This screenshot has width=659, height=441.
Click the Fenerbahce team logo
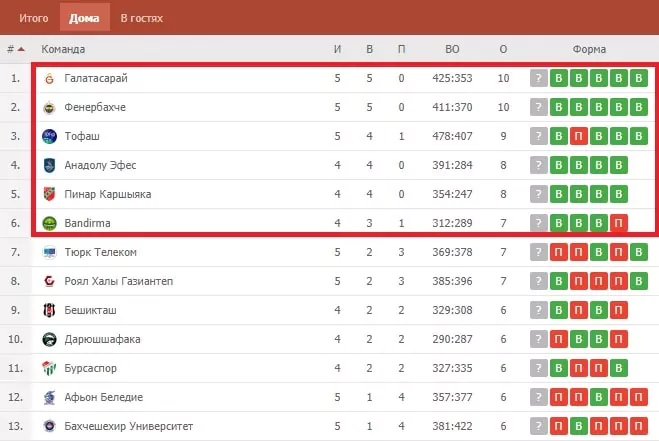pyautogui.click(x=49, y=108)
